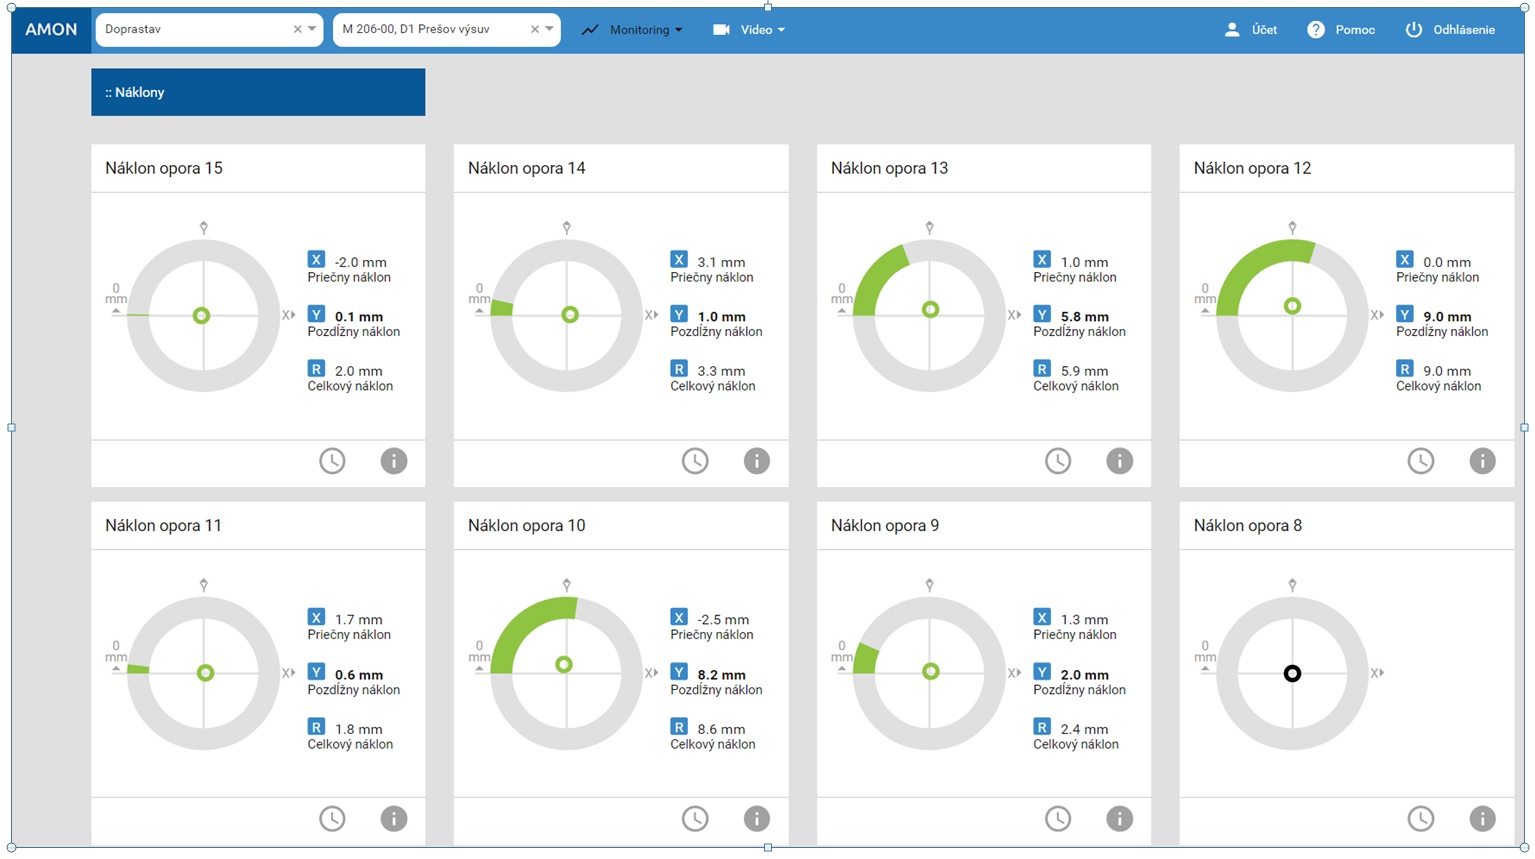Open Pomoc help
Screen dimensions: 1535x859
point(1341,30)
